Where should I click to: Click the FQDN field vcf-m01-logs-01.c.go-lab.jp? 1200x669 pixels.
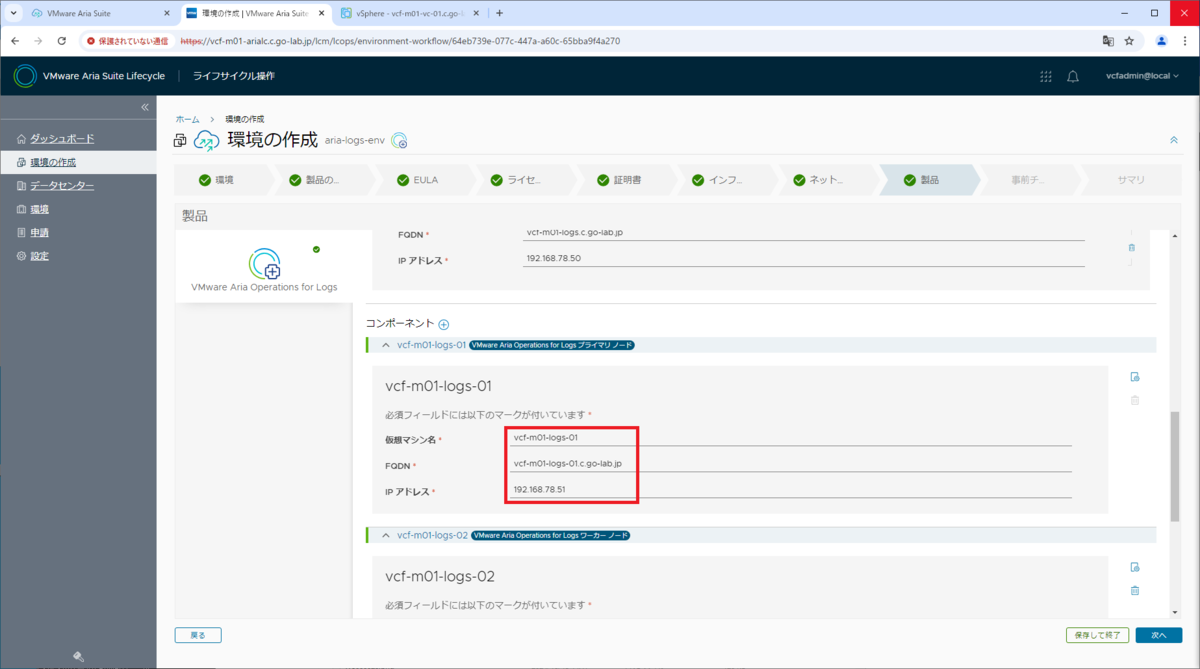(791, 464)
